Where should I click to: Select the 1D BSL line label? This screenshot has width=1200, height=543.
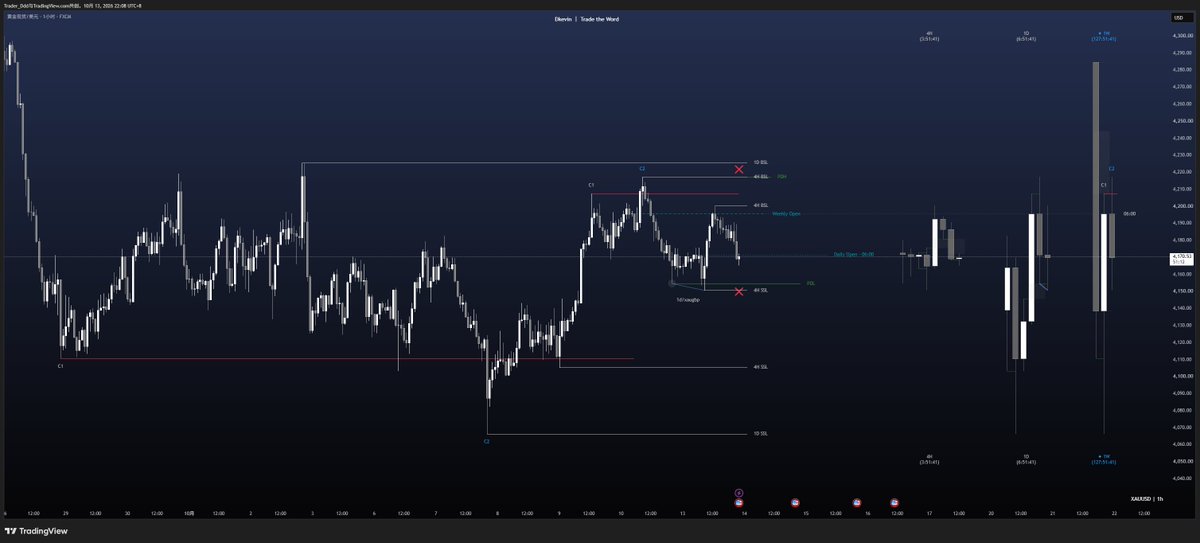point(760,162)
